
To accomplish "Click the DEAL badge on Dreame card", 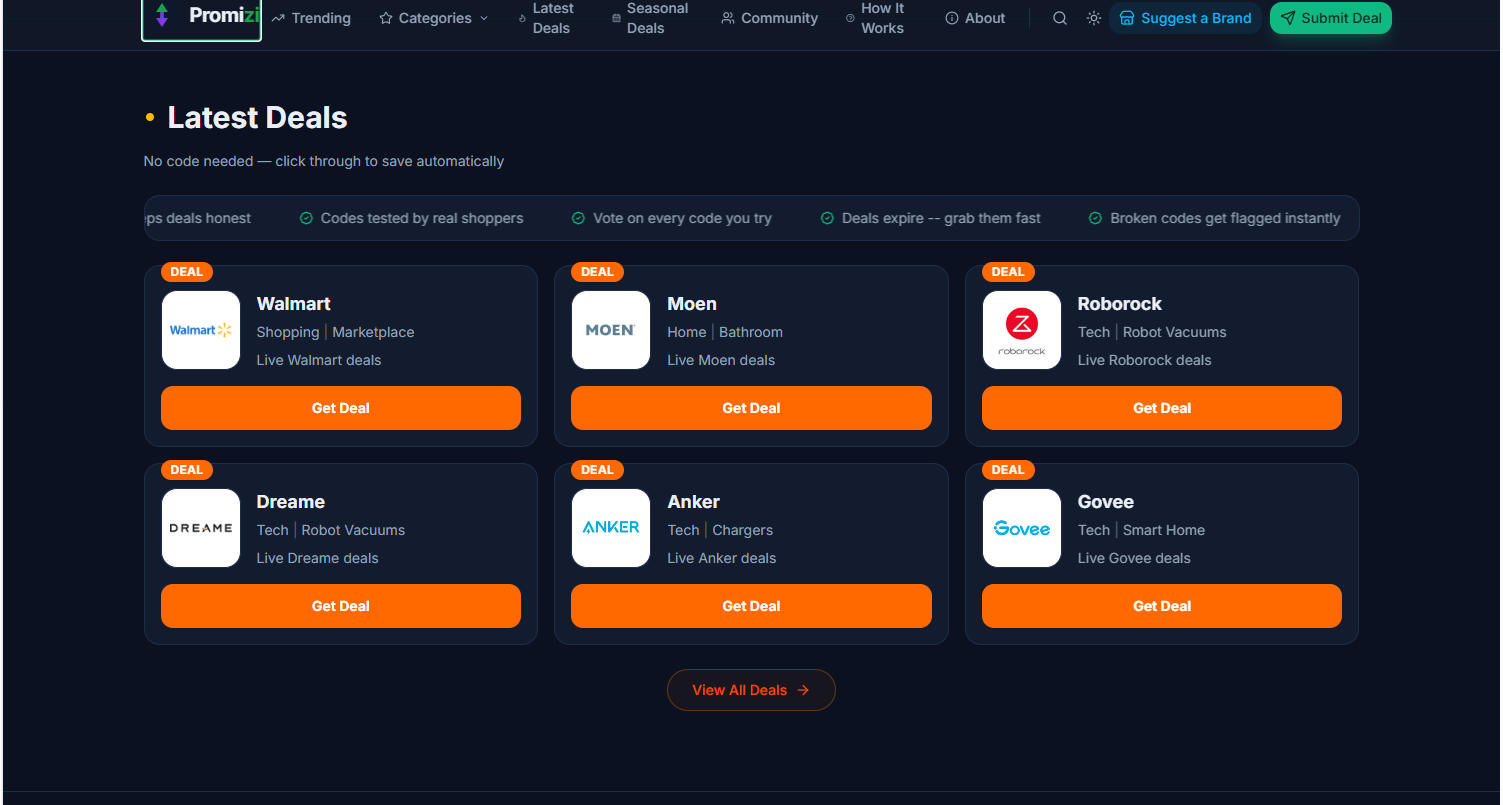I will (x=187, y=470).
